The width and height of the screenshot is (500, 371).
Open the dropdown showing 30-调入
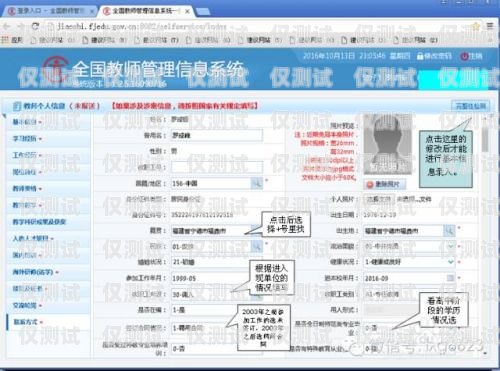pyautogui.click(x=217, y=294)
